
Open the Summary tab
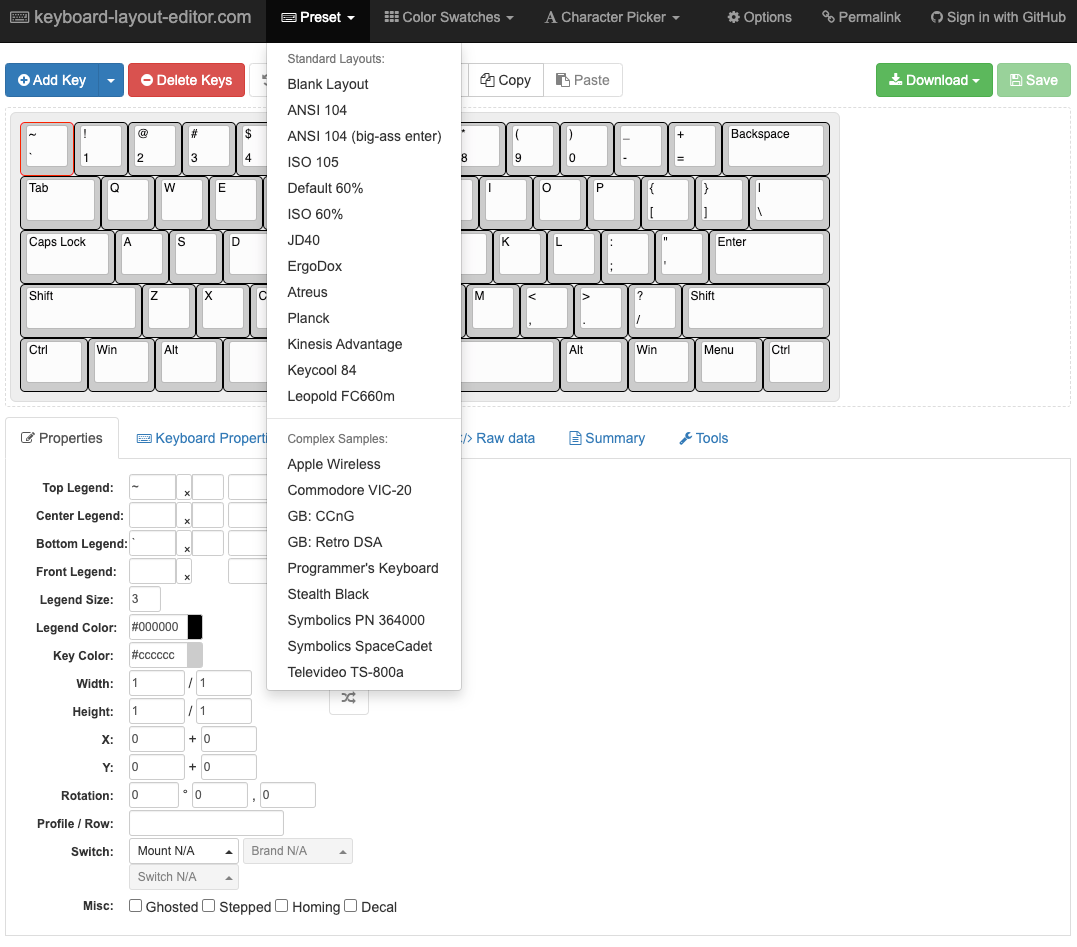click(606, 438)
